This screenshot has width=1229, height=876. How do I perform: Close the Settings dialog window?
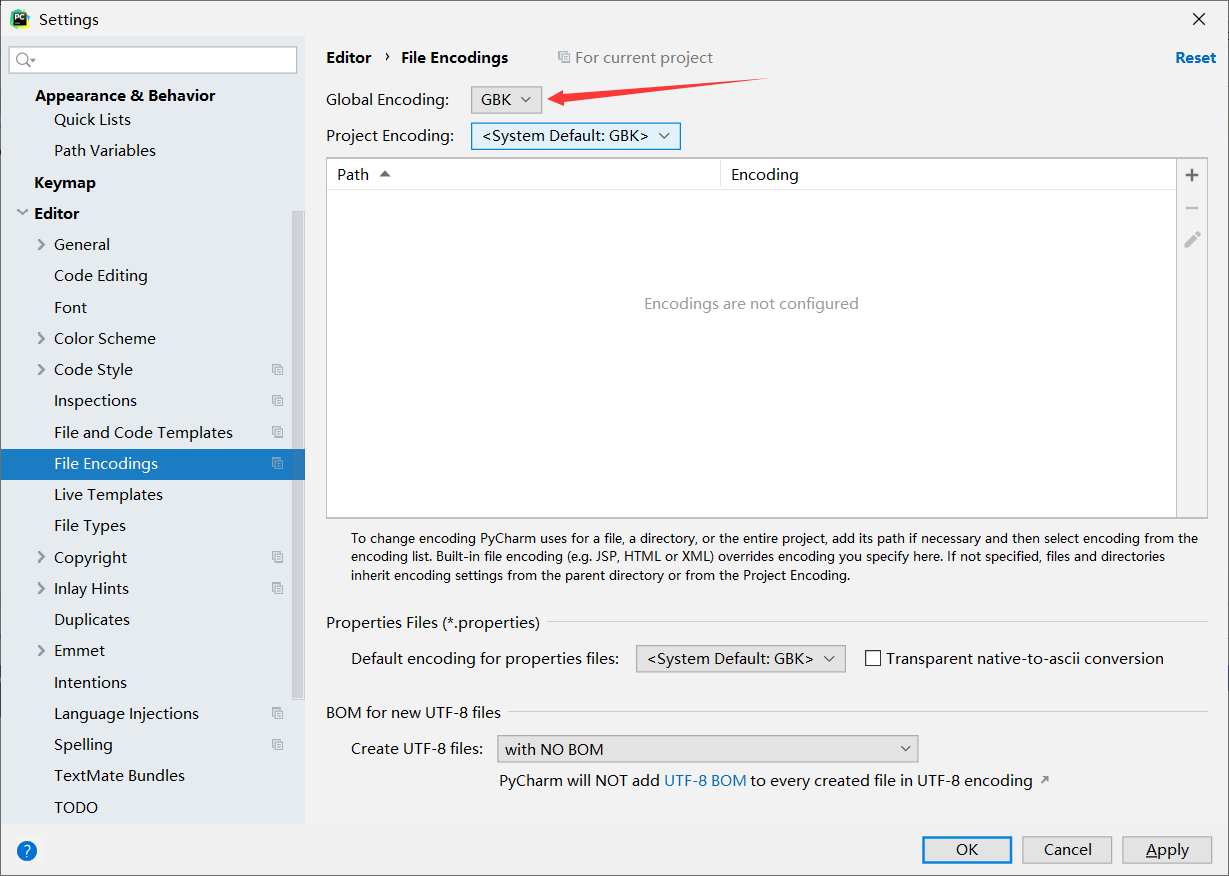1198,19
